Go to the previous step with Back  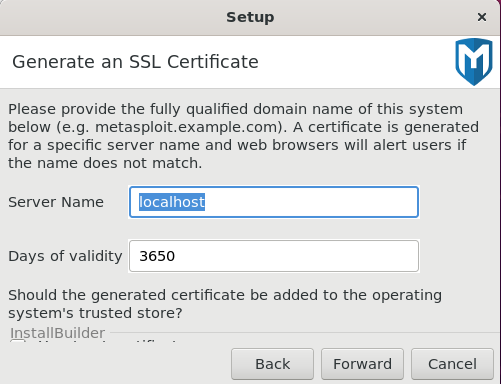coord(272,364)
